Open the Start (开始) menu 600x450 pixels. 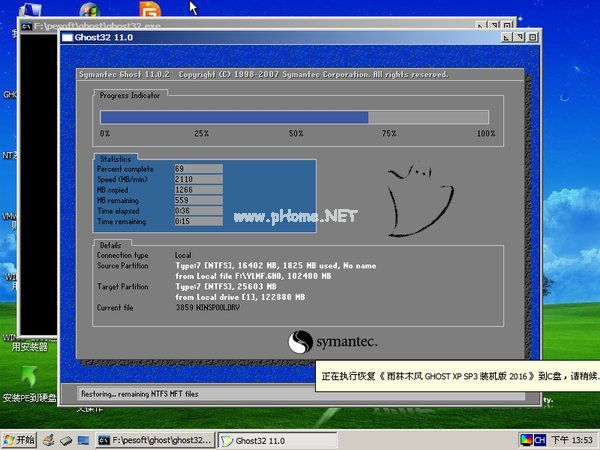point(19,440)
